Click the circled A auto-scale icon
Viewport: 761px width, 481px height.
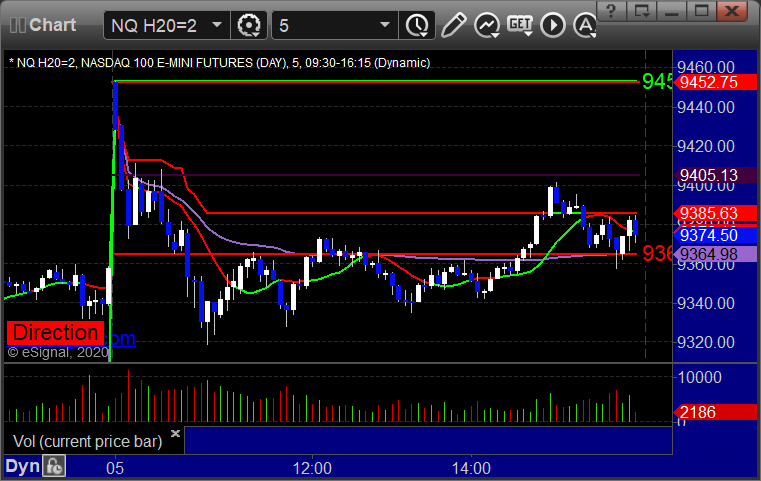pyautogui.click(x=584, y=25)
